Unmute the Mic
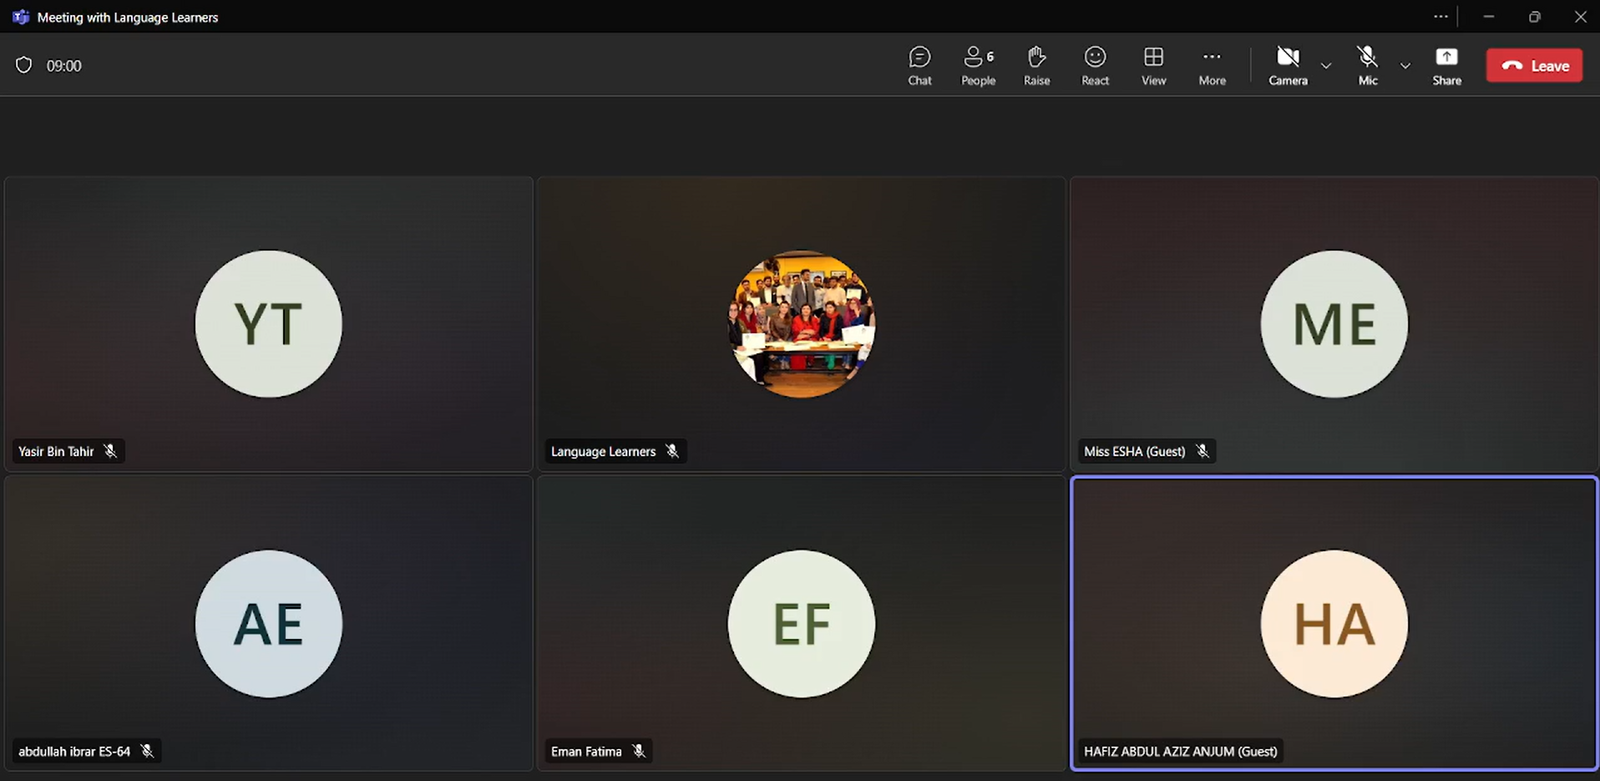 (1367, 66)
